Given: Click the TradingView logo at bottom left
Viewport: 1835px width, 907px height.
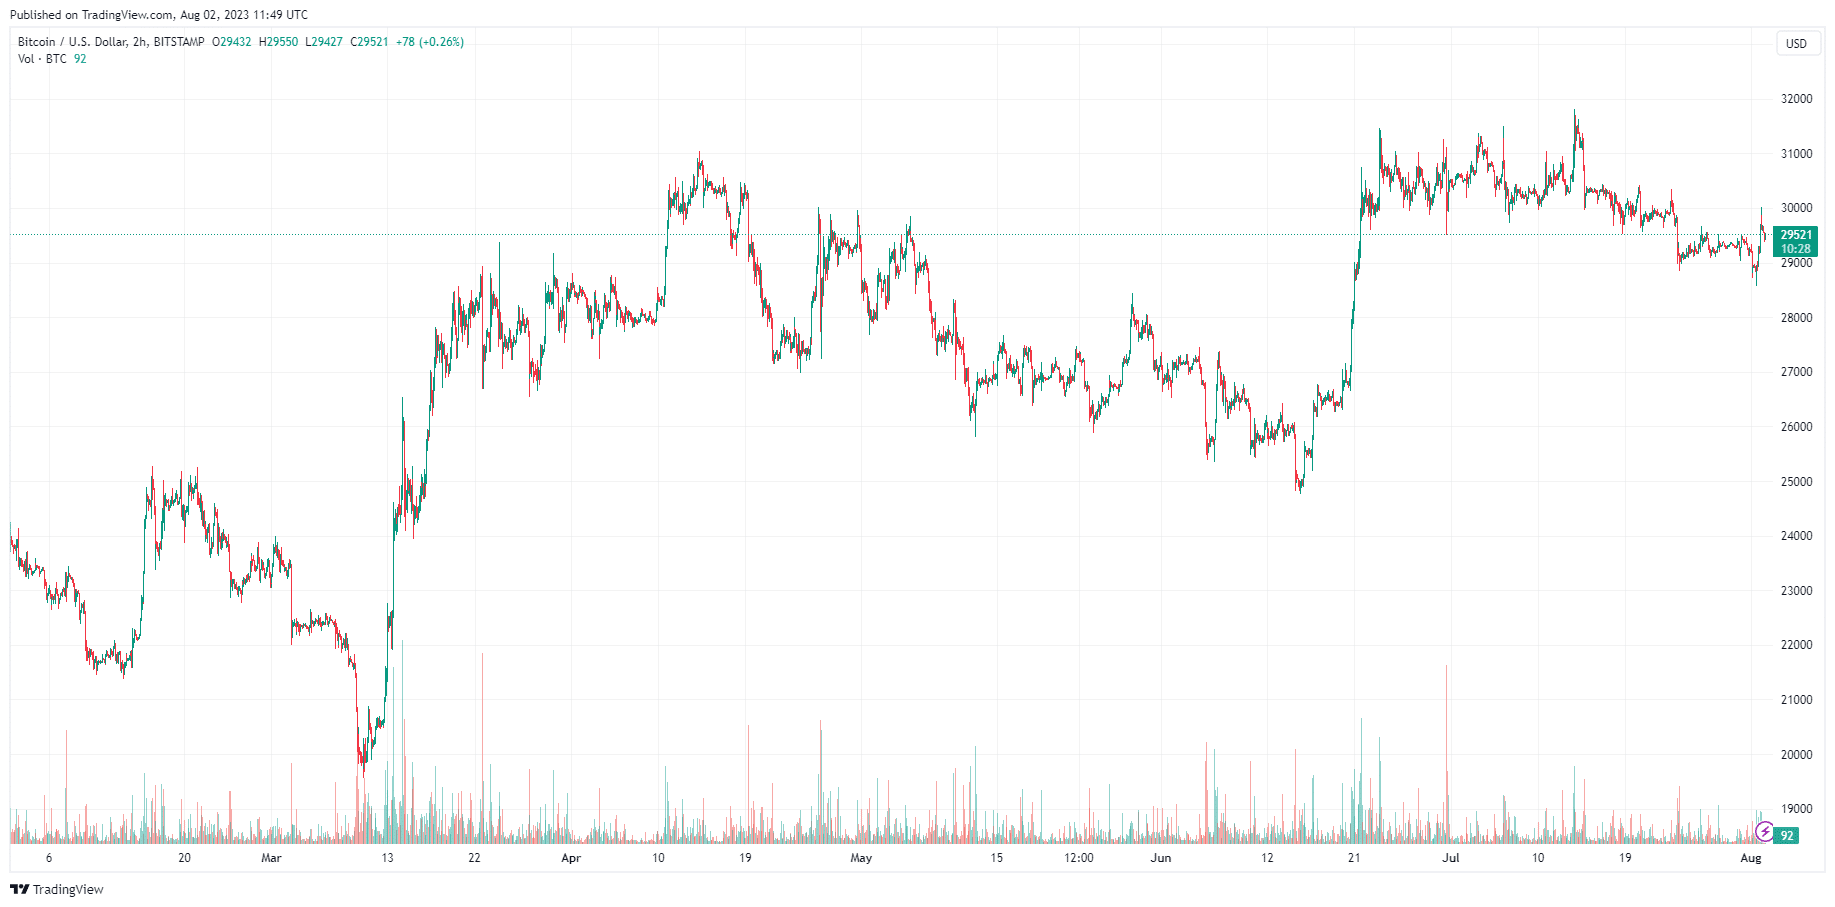Looking at the screenshot, I should pos(57,889).
